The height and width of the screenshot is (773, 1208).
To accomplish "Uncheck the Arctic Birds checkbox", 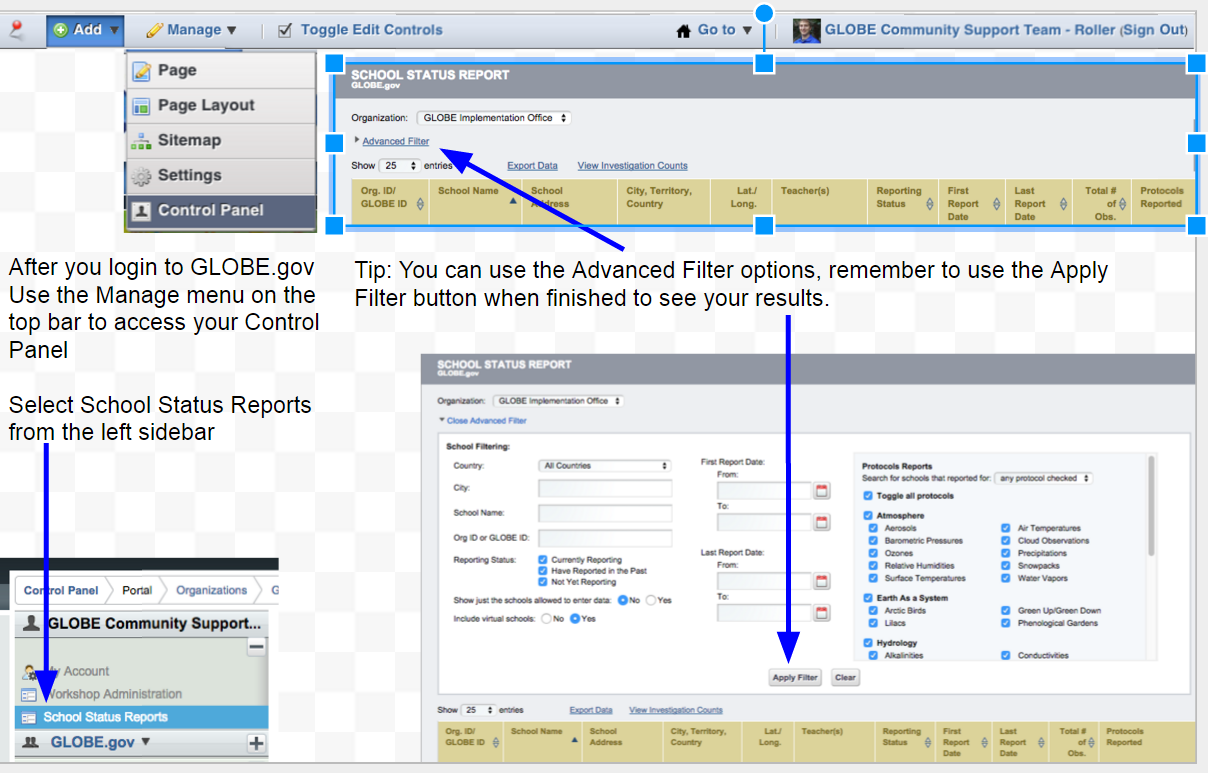I will coord(874,610).
